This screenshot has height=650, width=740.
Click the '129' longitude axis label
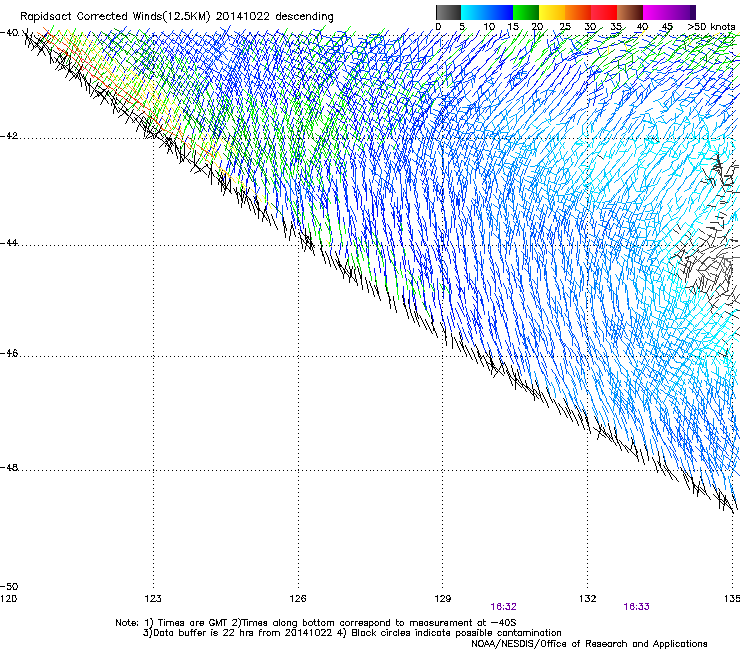(443, 599)
